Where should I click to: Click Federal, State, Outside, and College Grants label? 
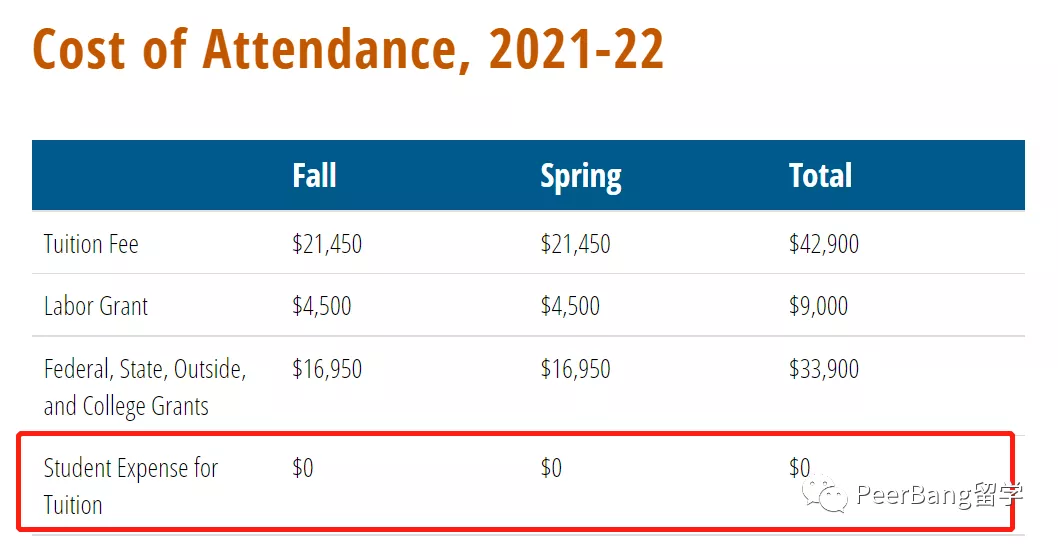tap(145, 387)
